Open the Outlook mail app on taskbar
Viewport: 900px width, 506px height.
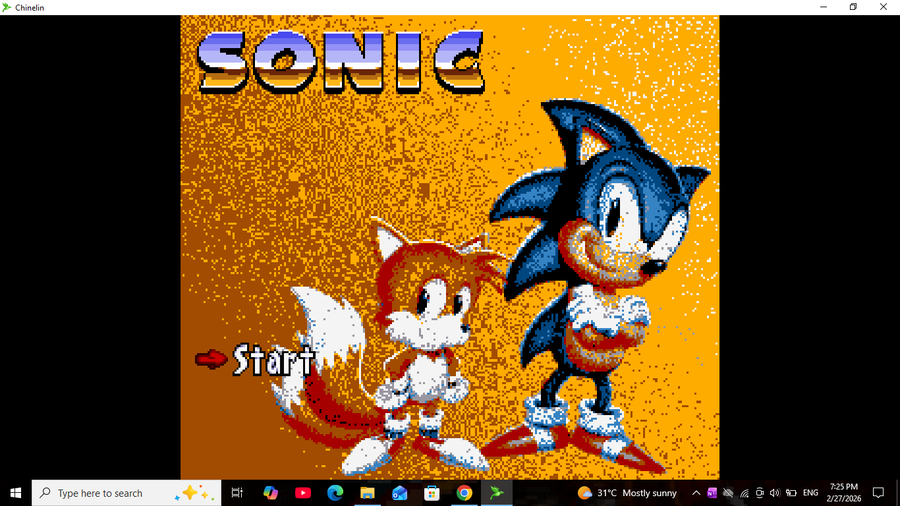(399, 493)
